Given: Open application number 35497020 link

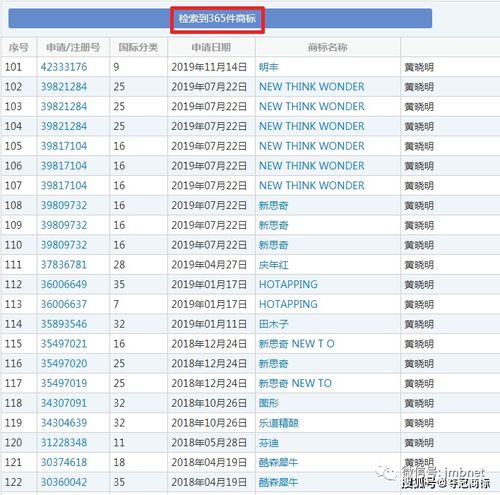Looking at the screenshot, I should click(64, 364).
